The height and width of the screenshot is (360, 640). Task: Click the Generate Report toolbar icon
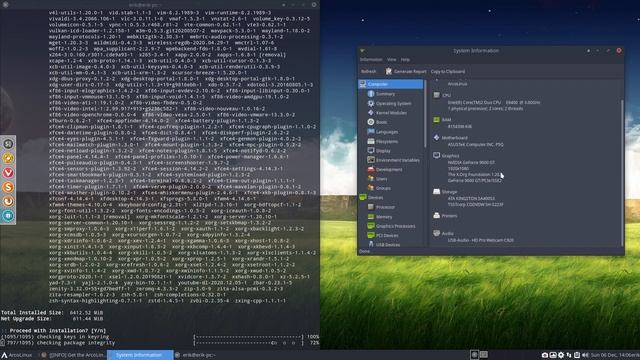[x=389, y=71]
